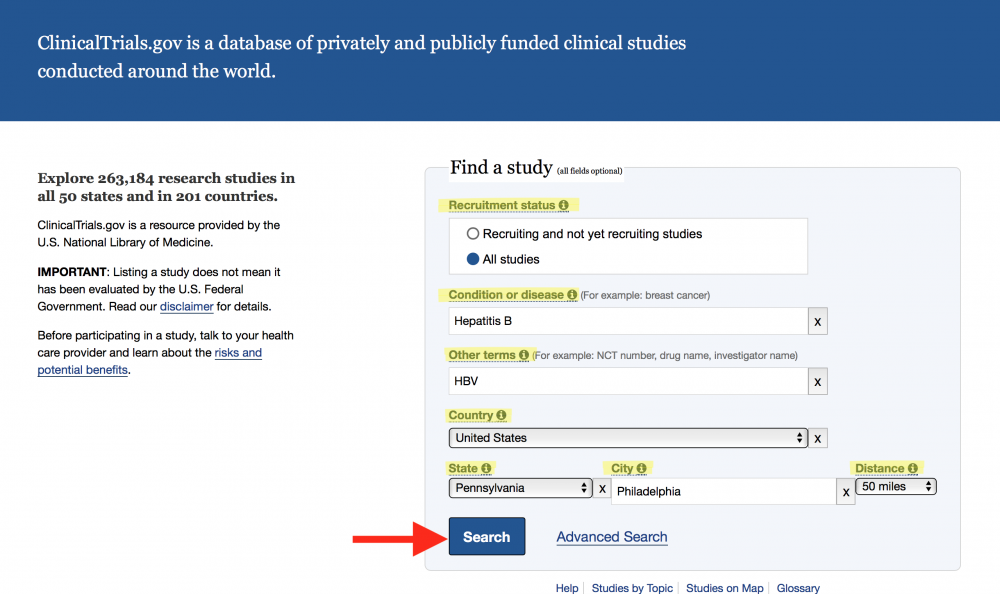Open the Country dropdown showing United States

coord(628,438)
